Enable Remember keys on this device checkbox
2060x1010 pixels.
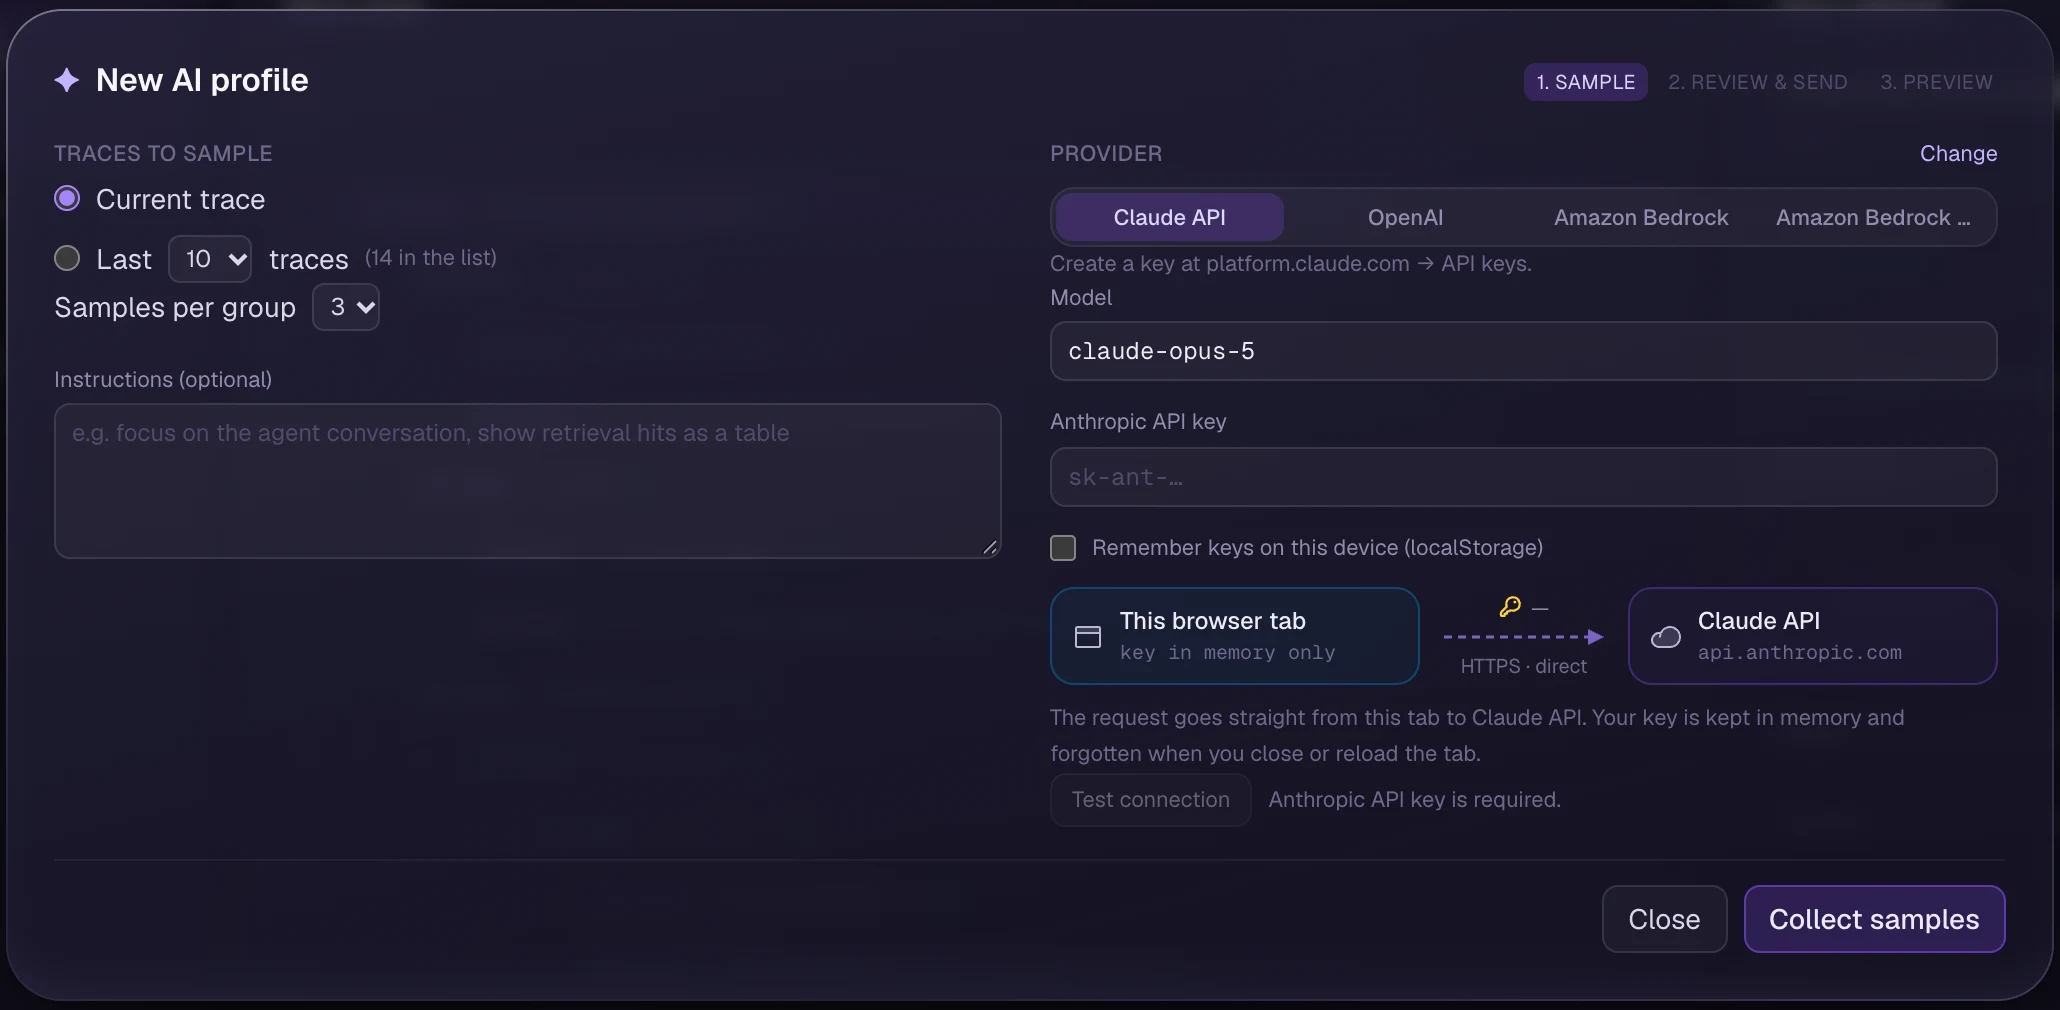click(x=1063, y=548)
